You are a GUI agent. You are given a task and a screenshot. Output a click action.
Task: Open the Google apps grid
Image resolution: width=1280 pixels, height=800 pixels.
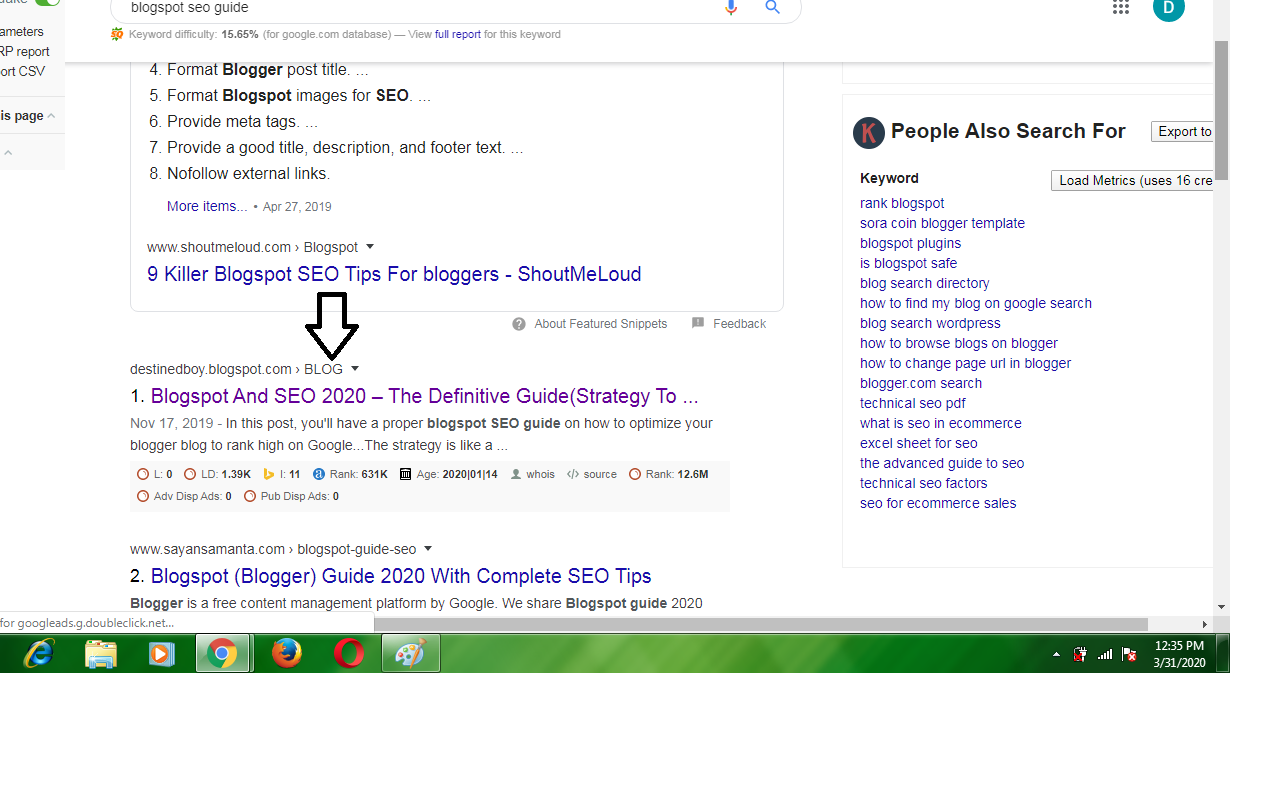click(1121, 8)
